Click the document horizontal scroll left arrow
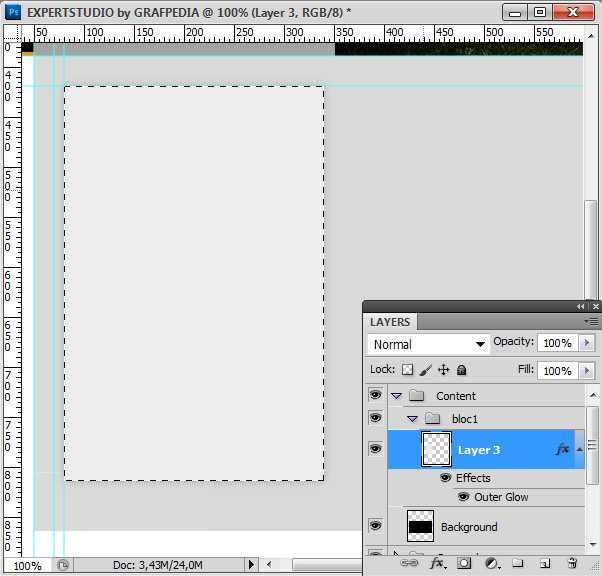The image size is (602, 576). 269,564
